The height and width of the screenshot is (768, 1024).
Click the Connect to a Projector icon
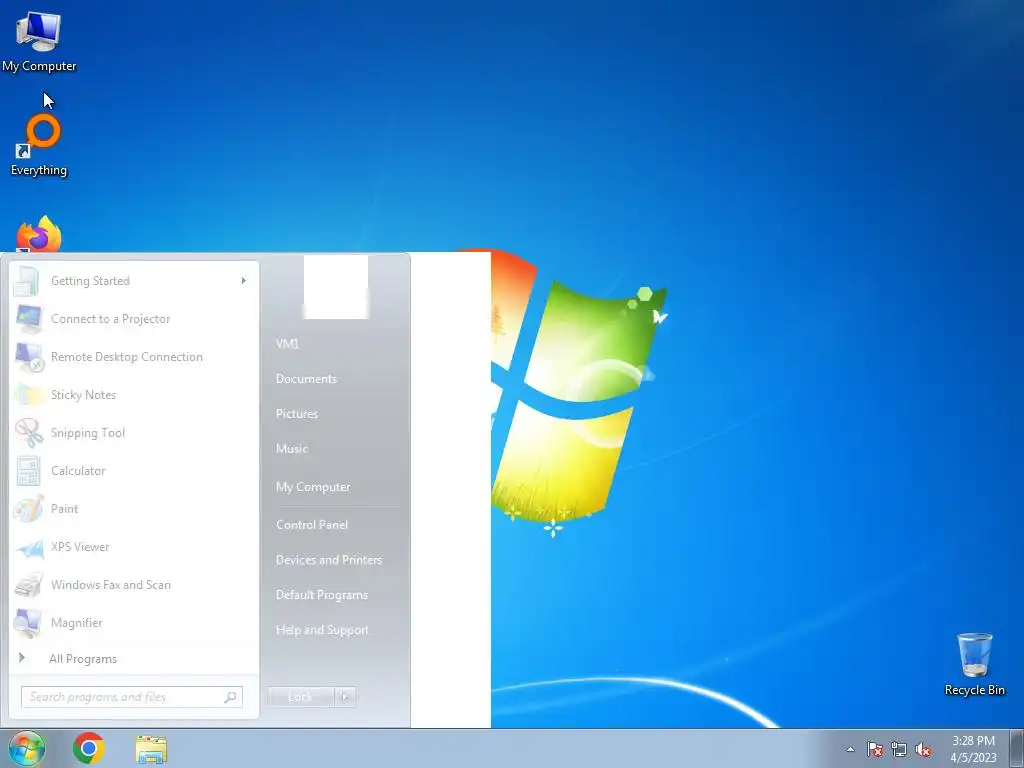click(x=28, y=319)
